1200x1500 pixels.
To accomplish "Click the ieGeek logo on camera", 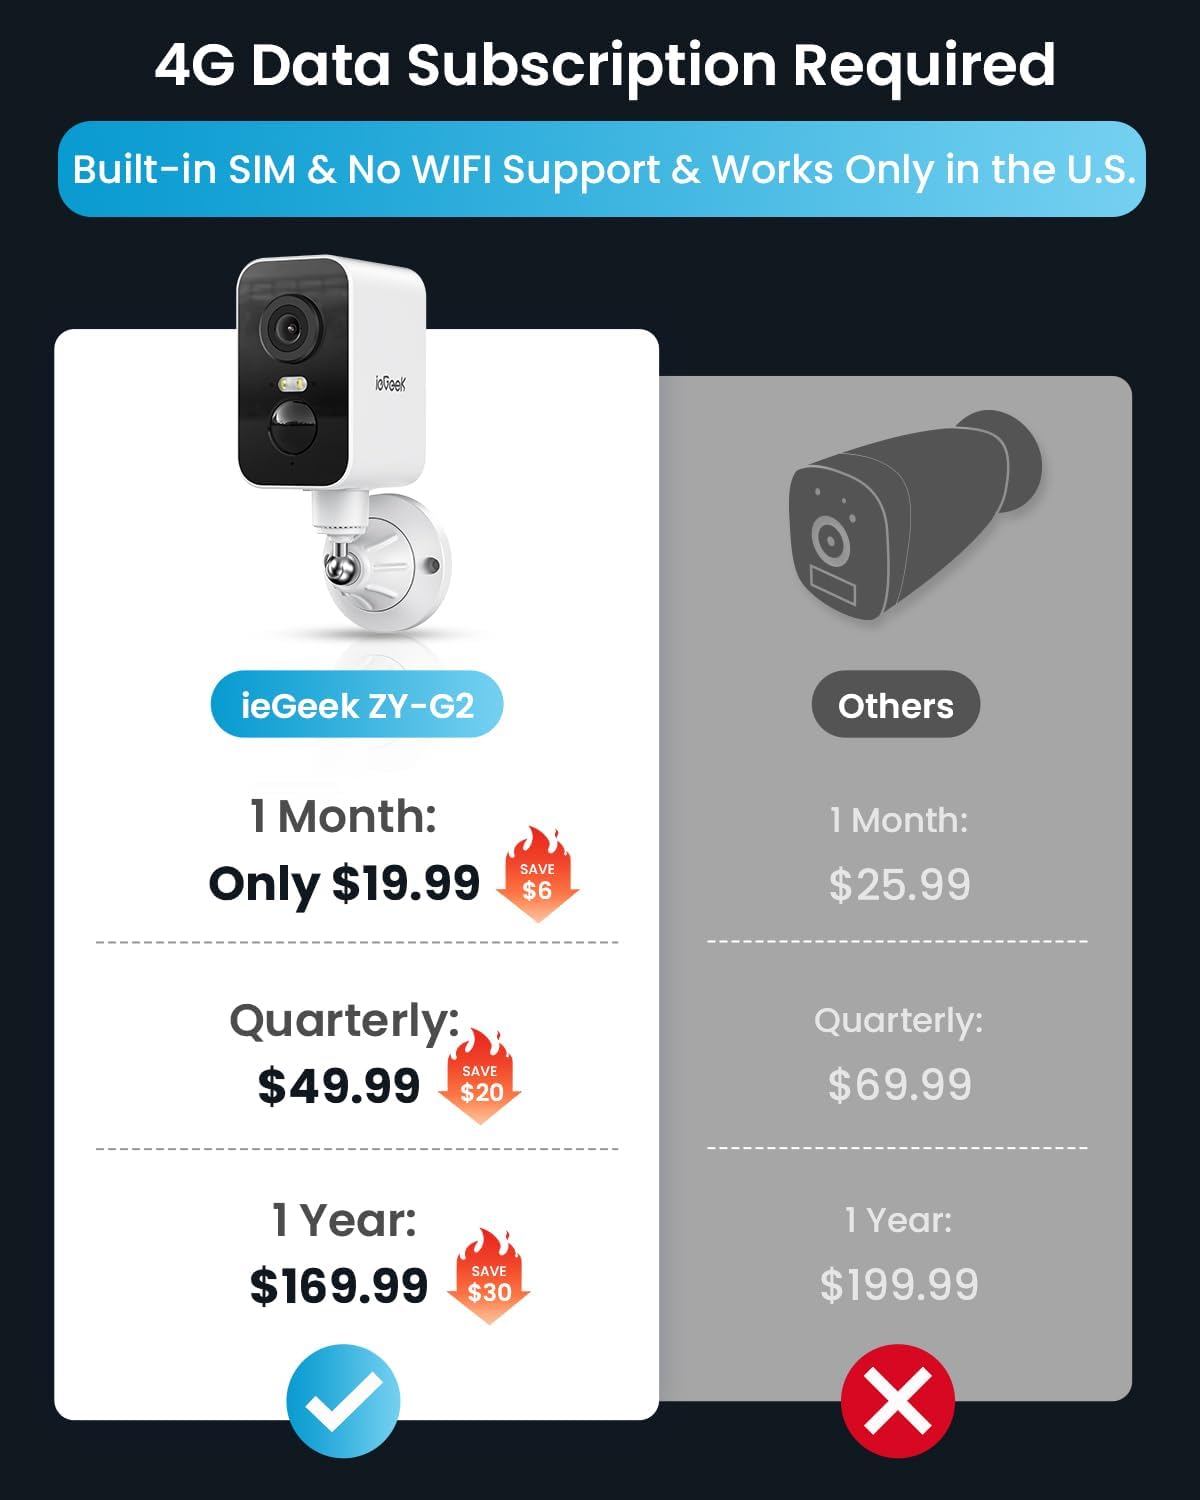I will tap(390, 383).
